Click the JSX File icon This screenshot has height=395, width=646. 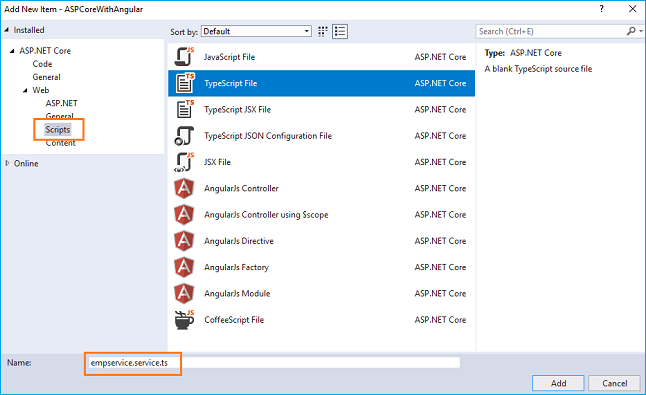click(x=184, y=162)
